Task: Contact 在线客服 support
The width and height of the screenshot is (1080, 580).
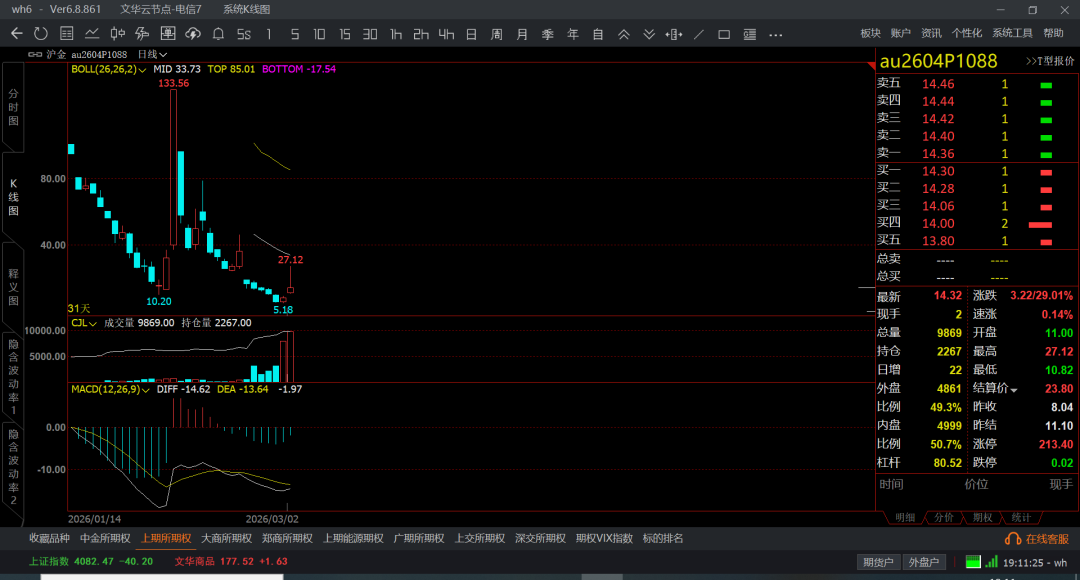Action: 1037,539
